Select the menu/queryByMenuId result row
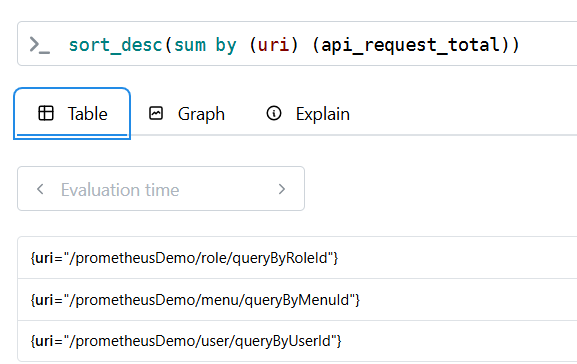 coord(297,300)
